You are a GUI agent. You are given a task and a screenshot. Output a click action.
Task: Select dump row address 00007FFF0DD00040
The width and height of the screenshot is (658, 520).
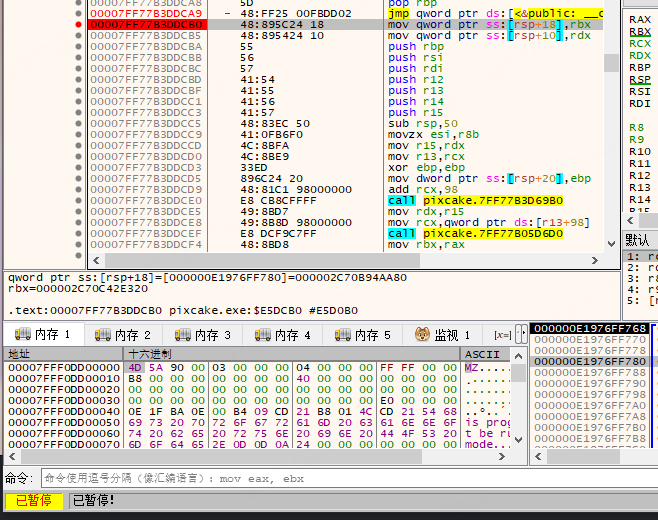pyautogui.click(x=64, y=412)
